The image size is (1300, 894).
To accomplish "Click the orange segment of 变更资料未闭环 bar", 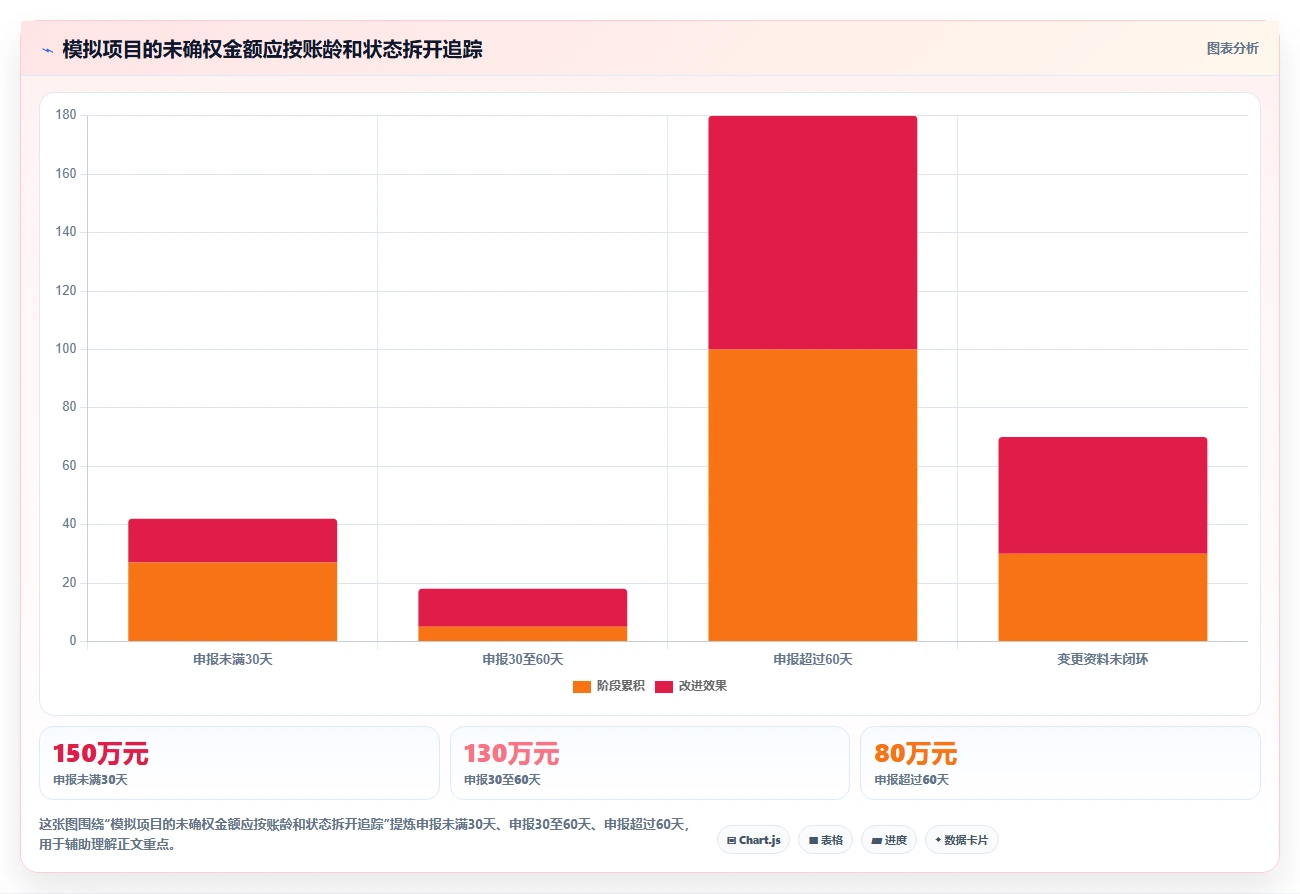I will click(x=1102, y=597).
